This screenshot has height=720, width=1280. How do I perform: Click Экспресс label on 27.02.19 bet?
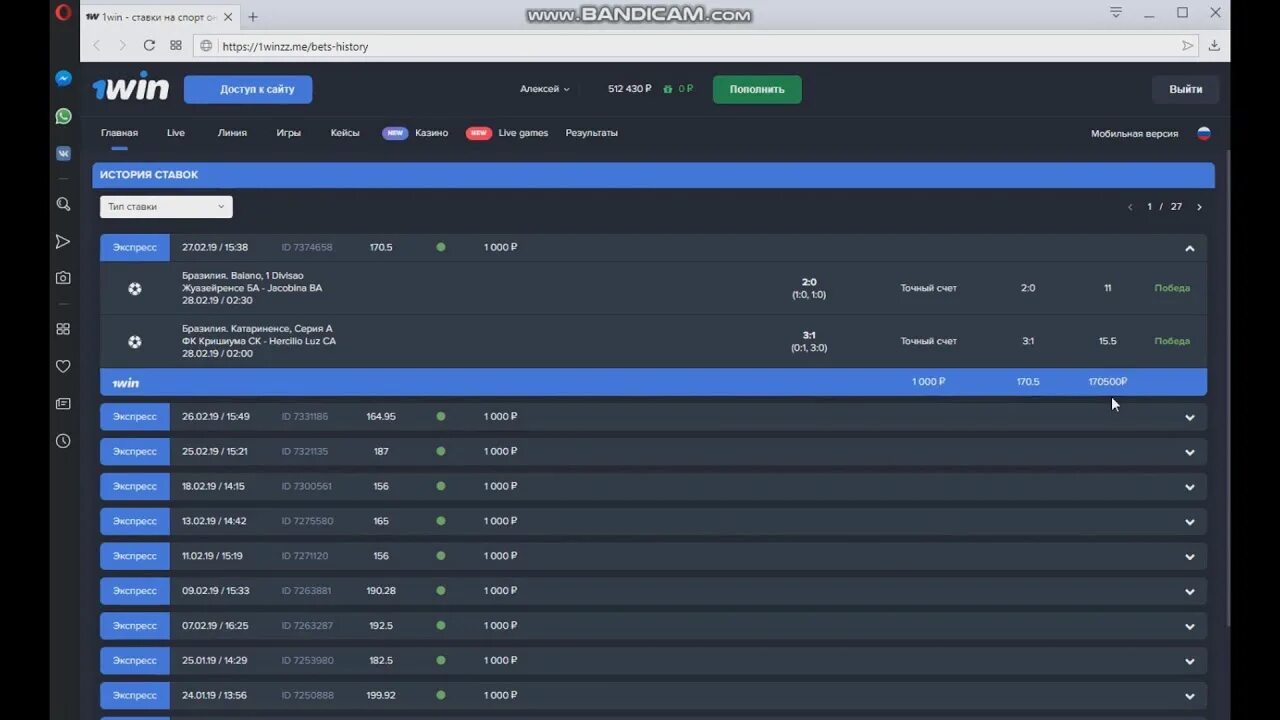pos(135,247)
